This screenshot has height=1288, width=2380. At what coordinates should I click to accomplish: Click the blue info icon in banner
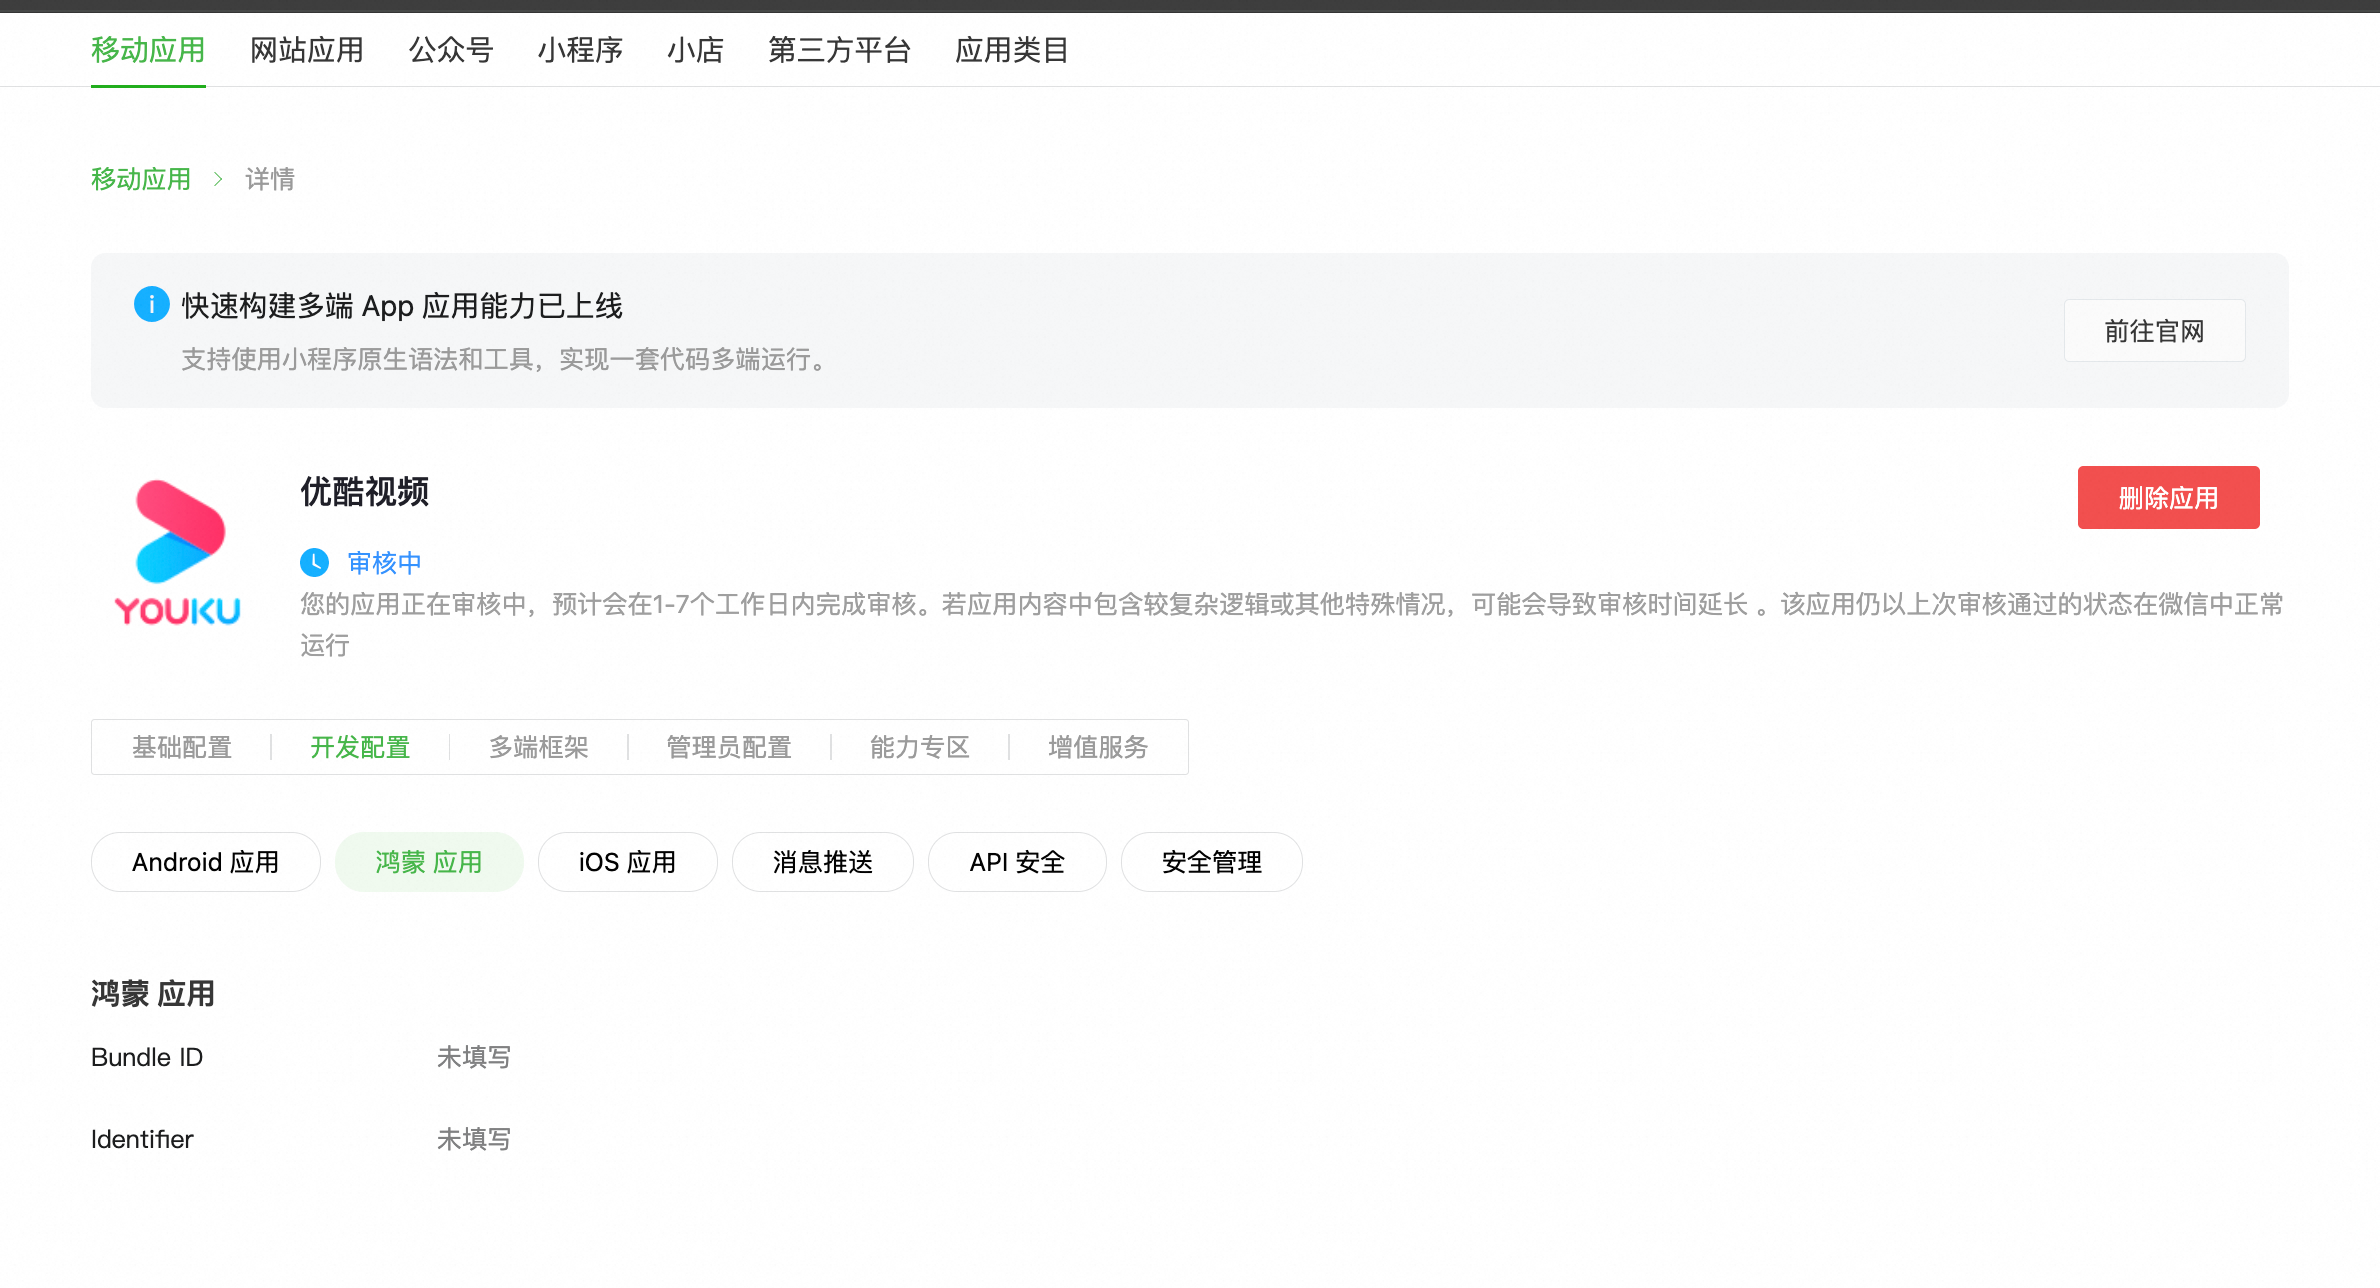[151, 304]
